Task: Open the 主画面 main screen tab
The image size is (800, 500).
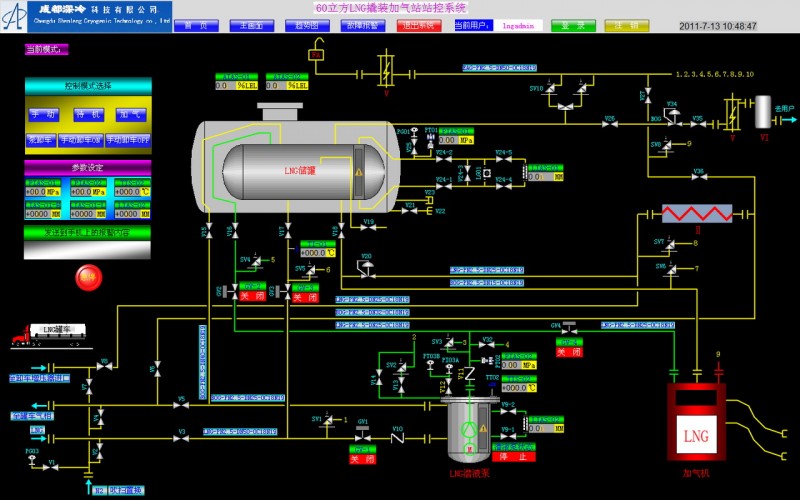Action: (x=246, y=26)
